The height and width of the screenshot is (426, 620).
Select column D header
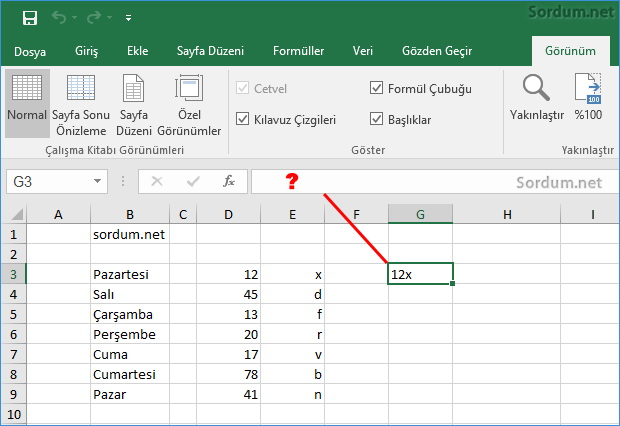[229, 214]
